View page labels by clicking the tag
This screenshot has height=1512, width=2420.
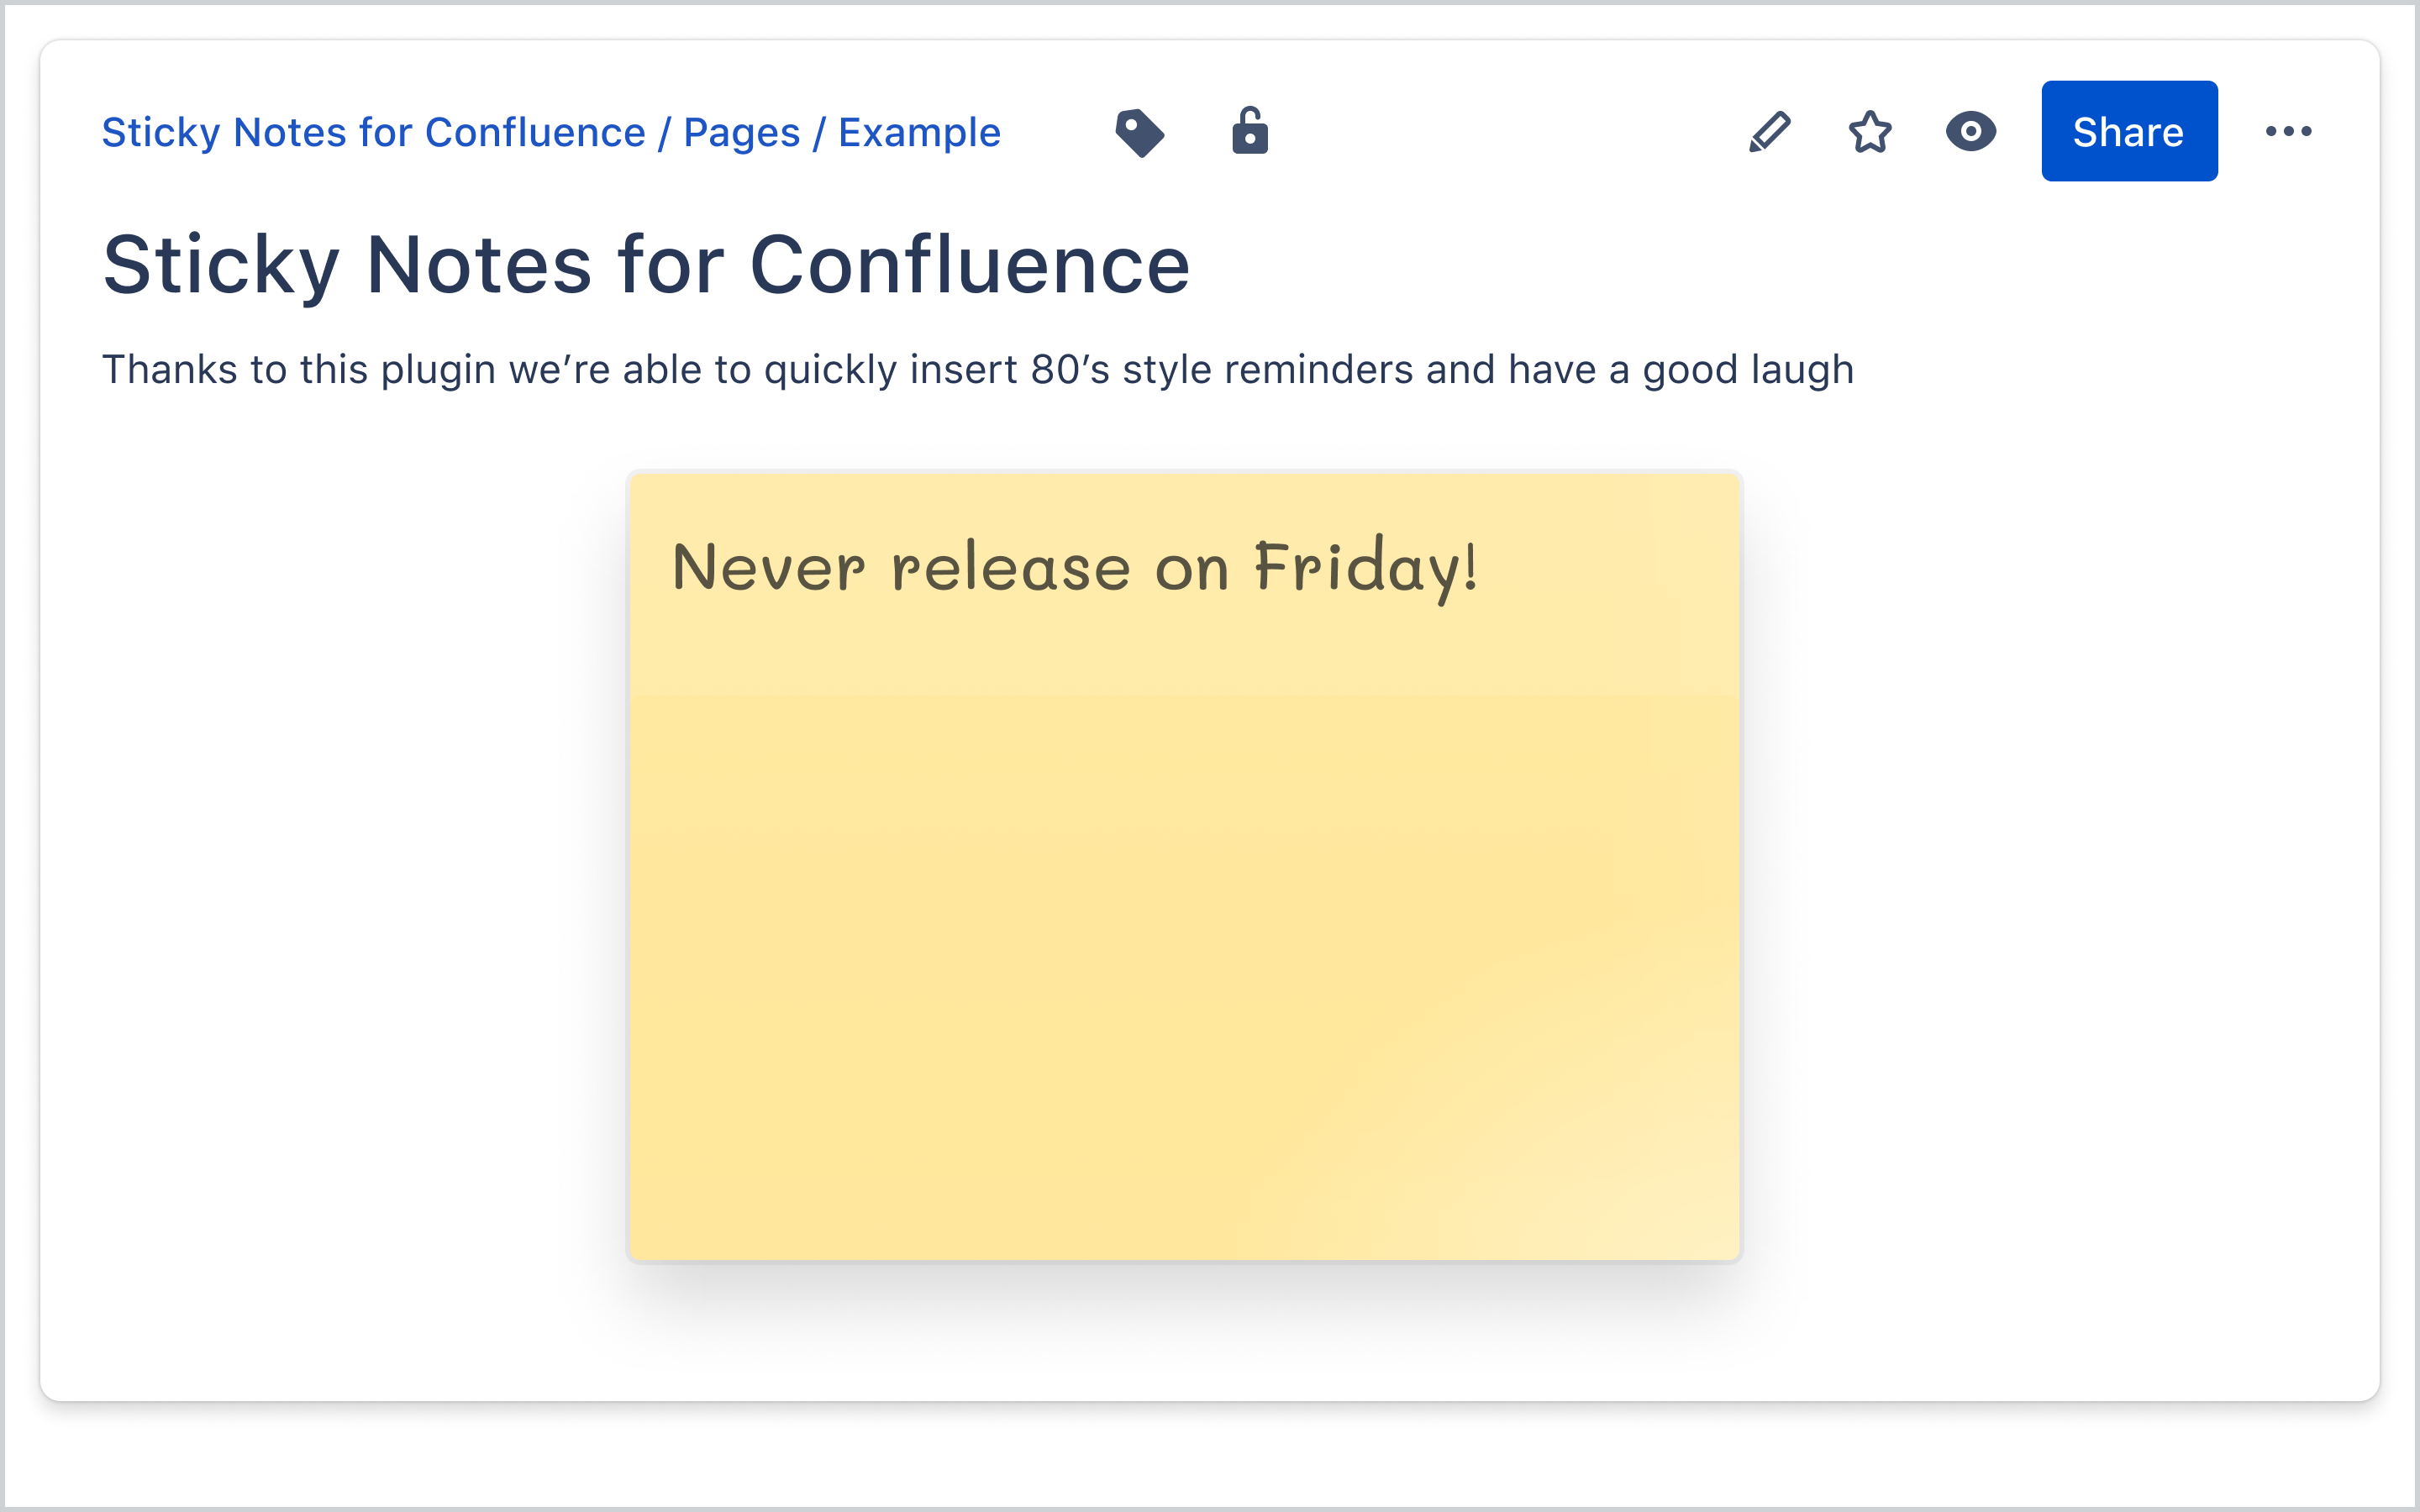[x=1142, y=131]
